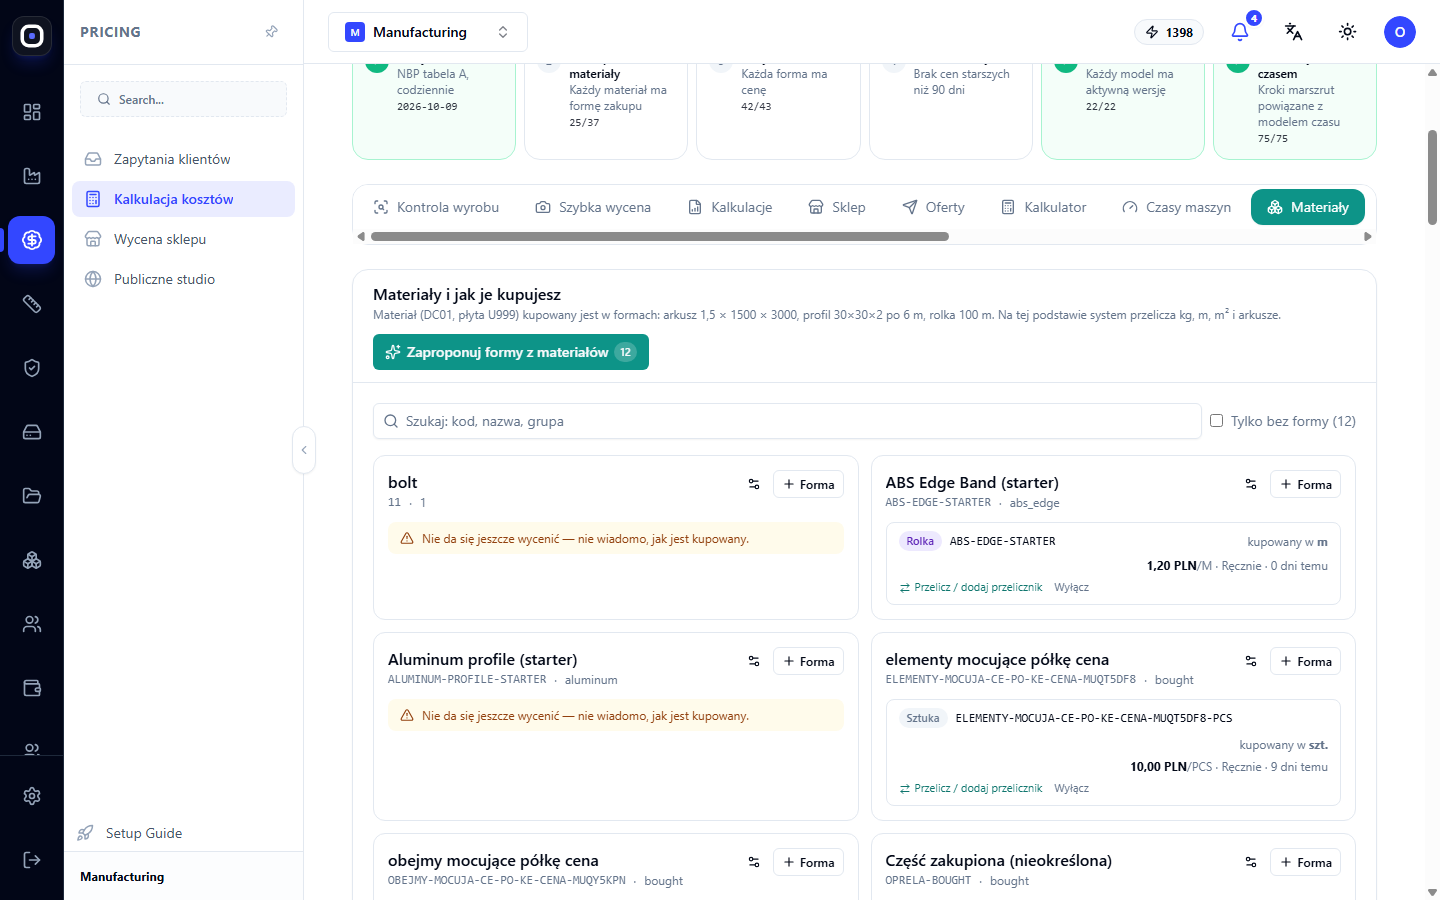Image resolution: width=1440 pixels, height=900 pixels.
Task: Click 'Zaproponuj formy z materiałów' button
Action: (x=511, y=352)
